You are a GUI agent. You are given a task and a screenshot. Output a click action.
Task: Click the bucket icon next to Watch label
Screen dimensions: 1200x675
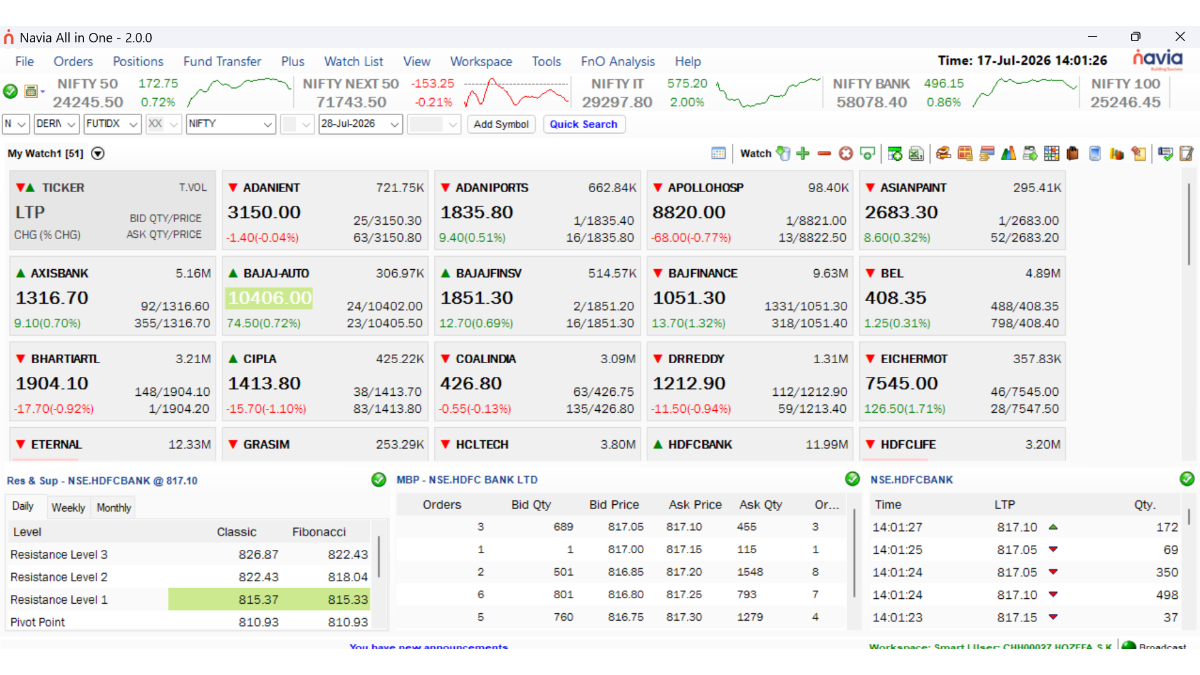coord(783,153)
